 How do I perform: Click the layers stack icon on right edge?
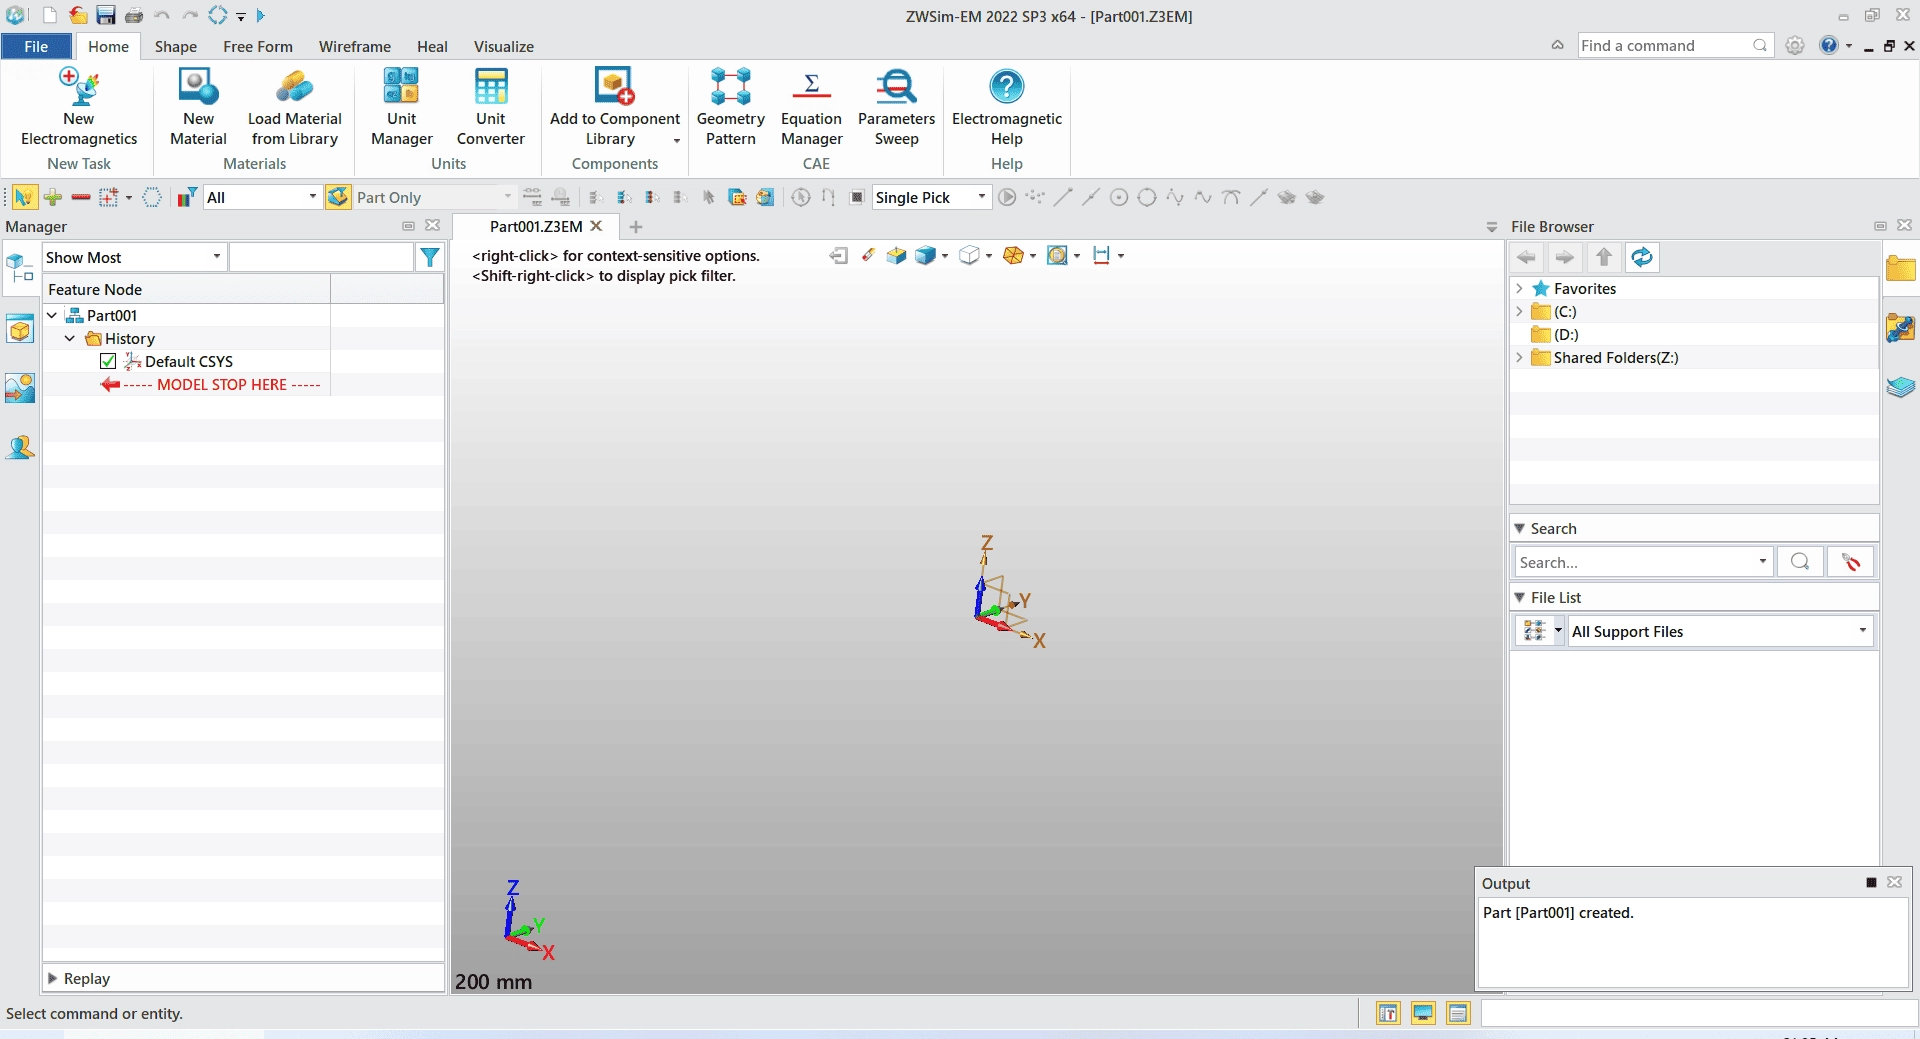1901,387
